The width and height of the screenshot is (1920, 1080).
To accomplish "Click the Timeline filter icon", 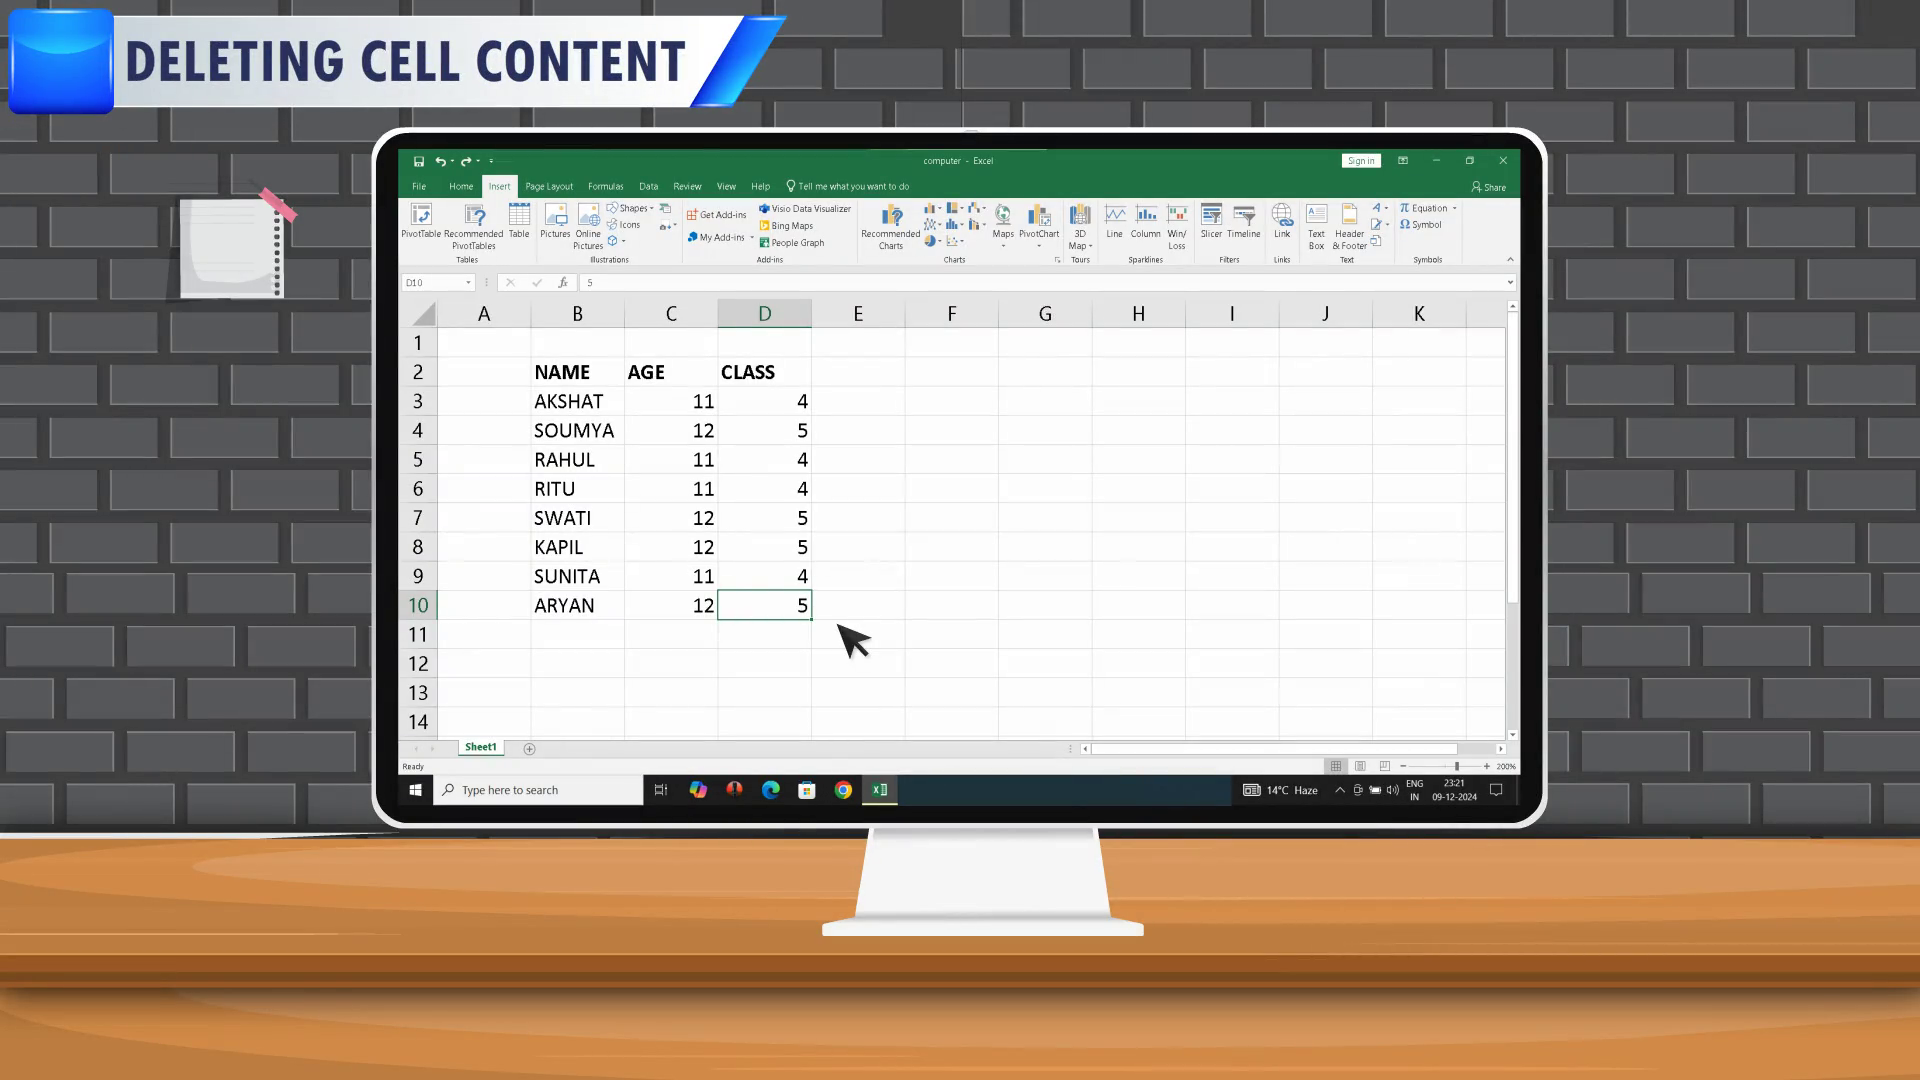I will point(1243,222).
